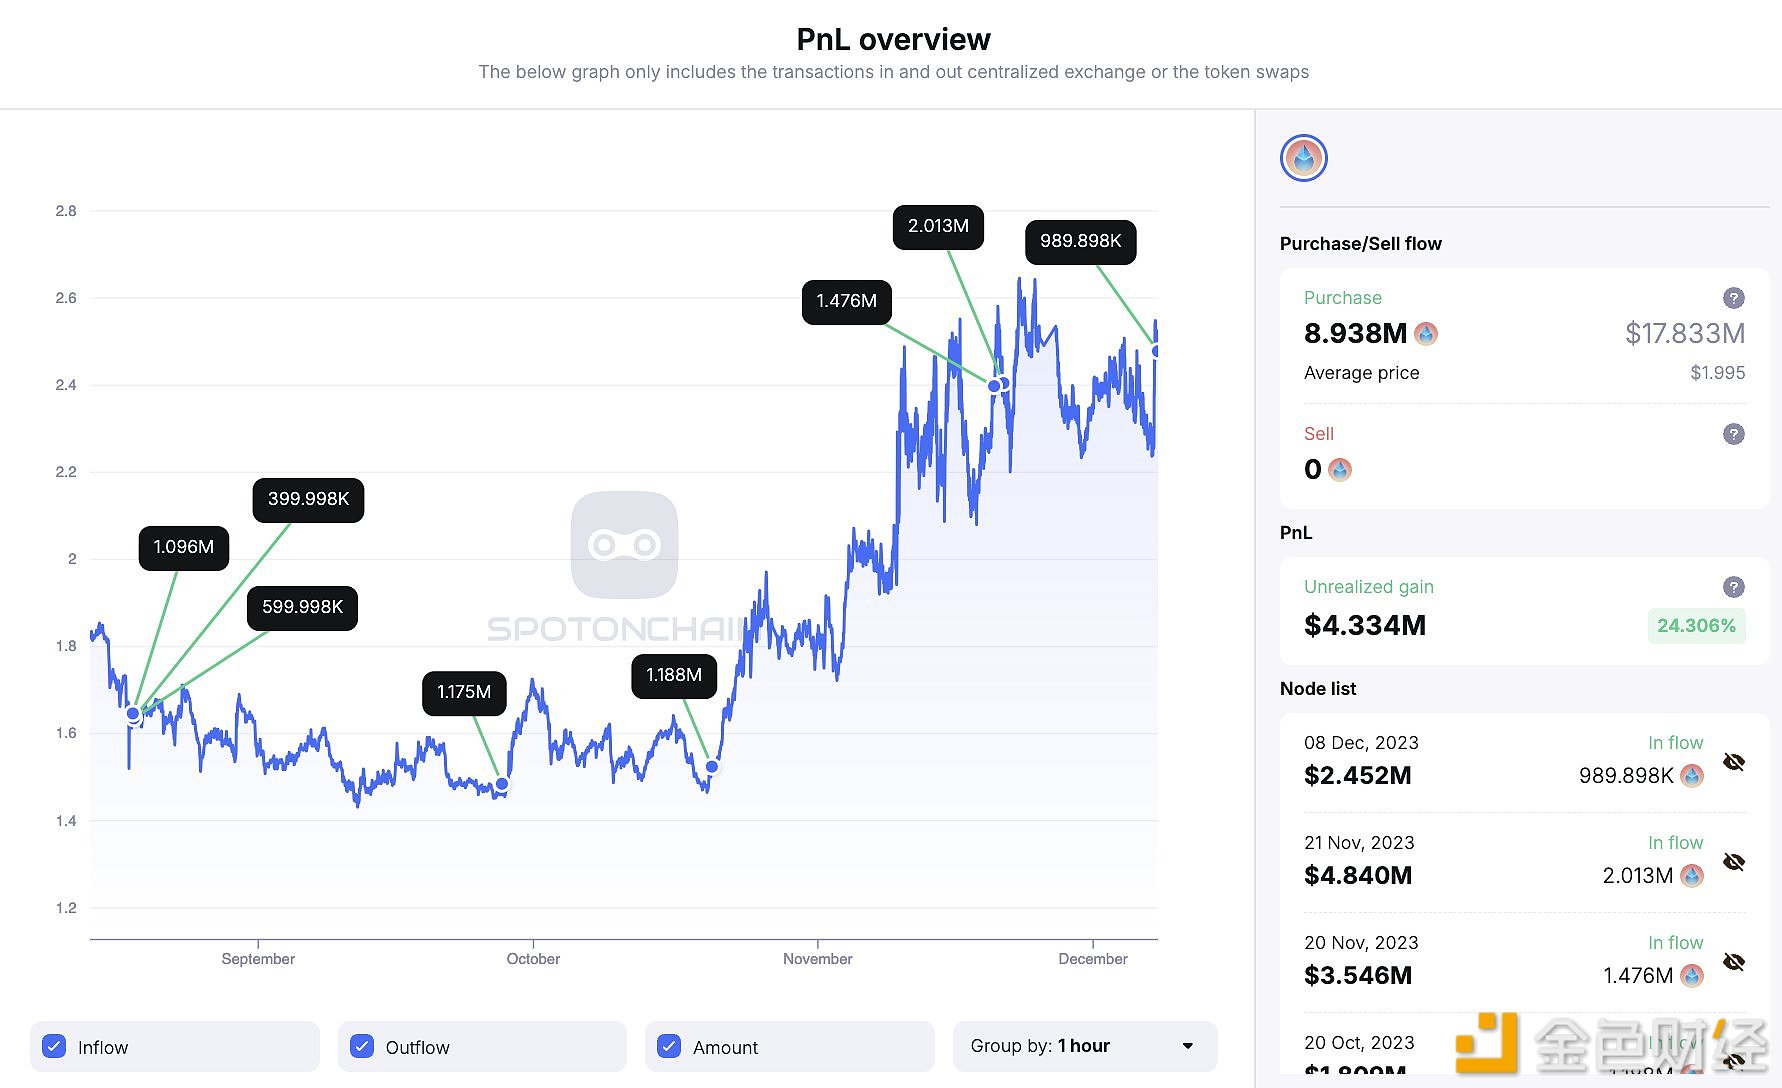Toggle the Amount checkbox
The width and height of the screenshot is (1782, 1088).
pos(669,1047)
